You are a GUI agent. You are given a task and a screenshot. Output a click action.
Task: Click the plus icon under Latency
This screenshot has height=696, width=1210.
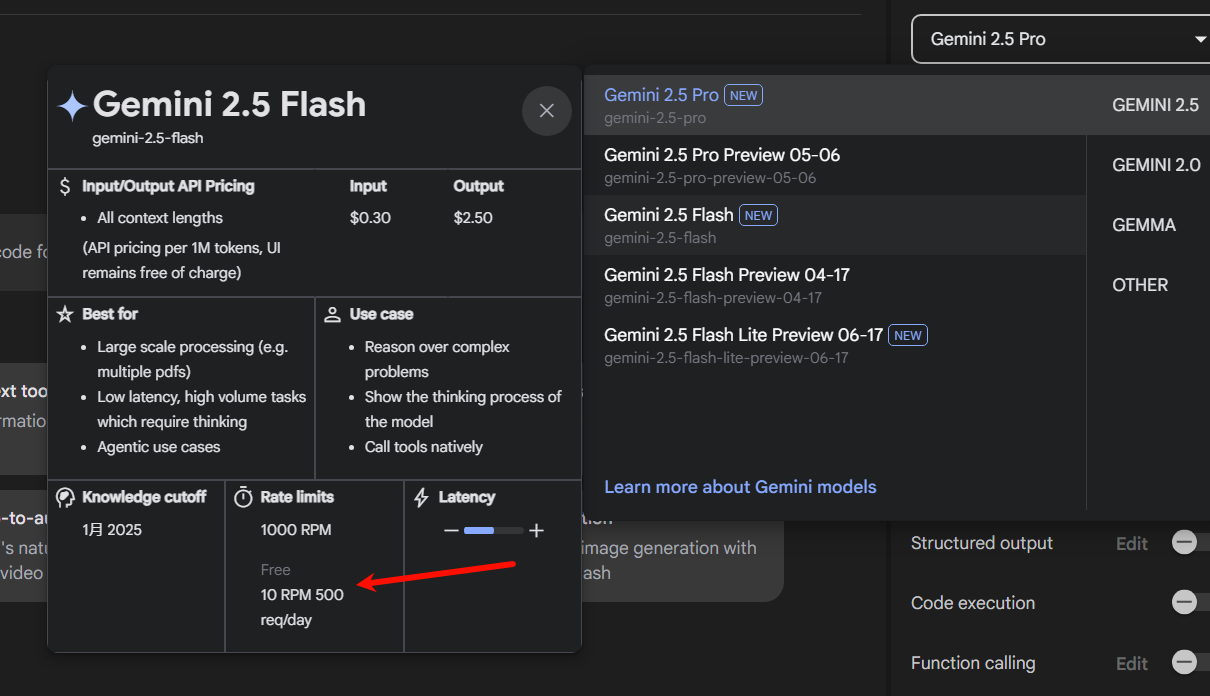click(536, 531)
